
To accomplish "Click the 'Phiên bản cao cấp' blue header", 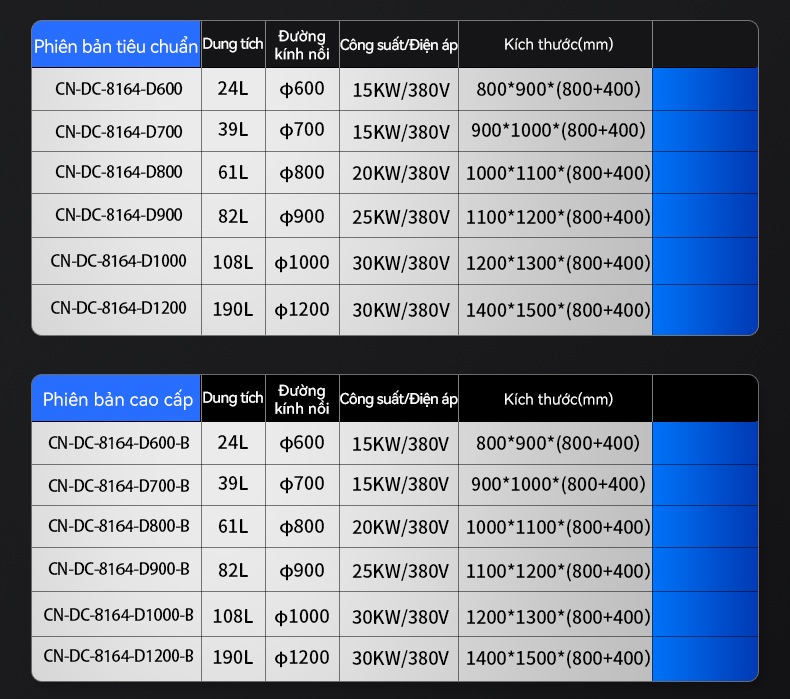I will 115,400.
